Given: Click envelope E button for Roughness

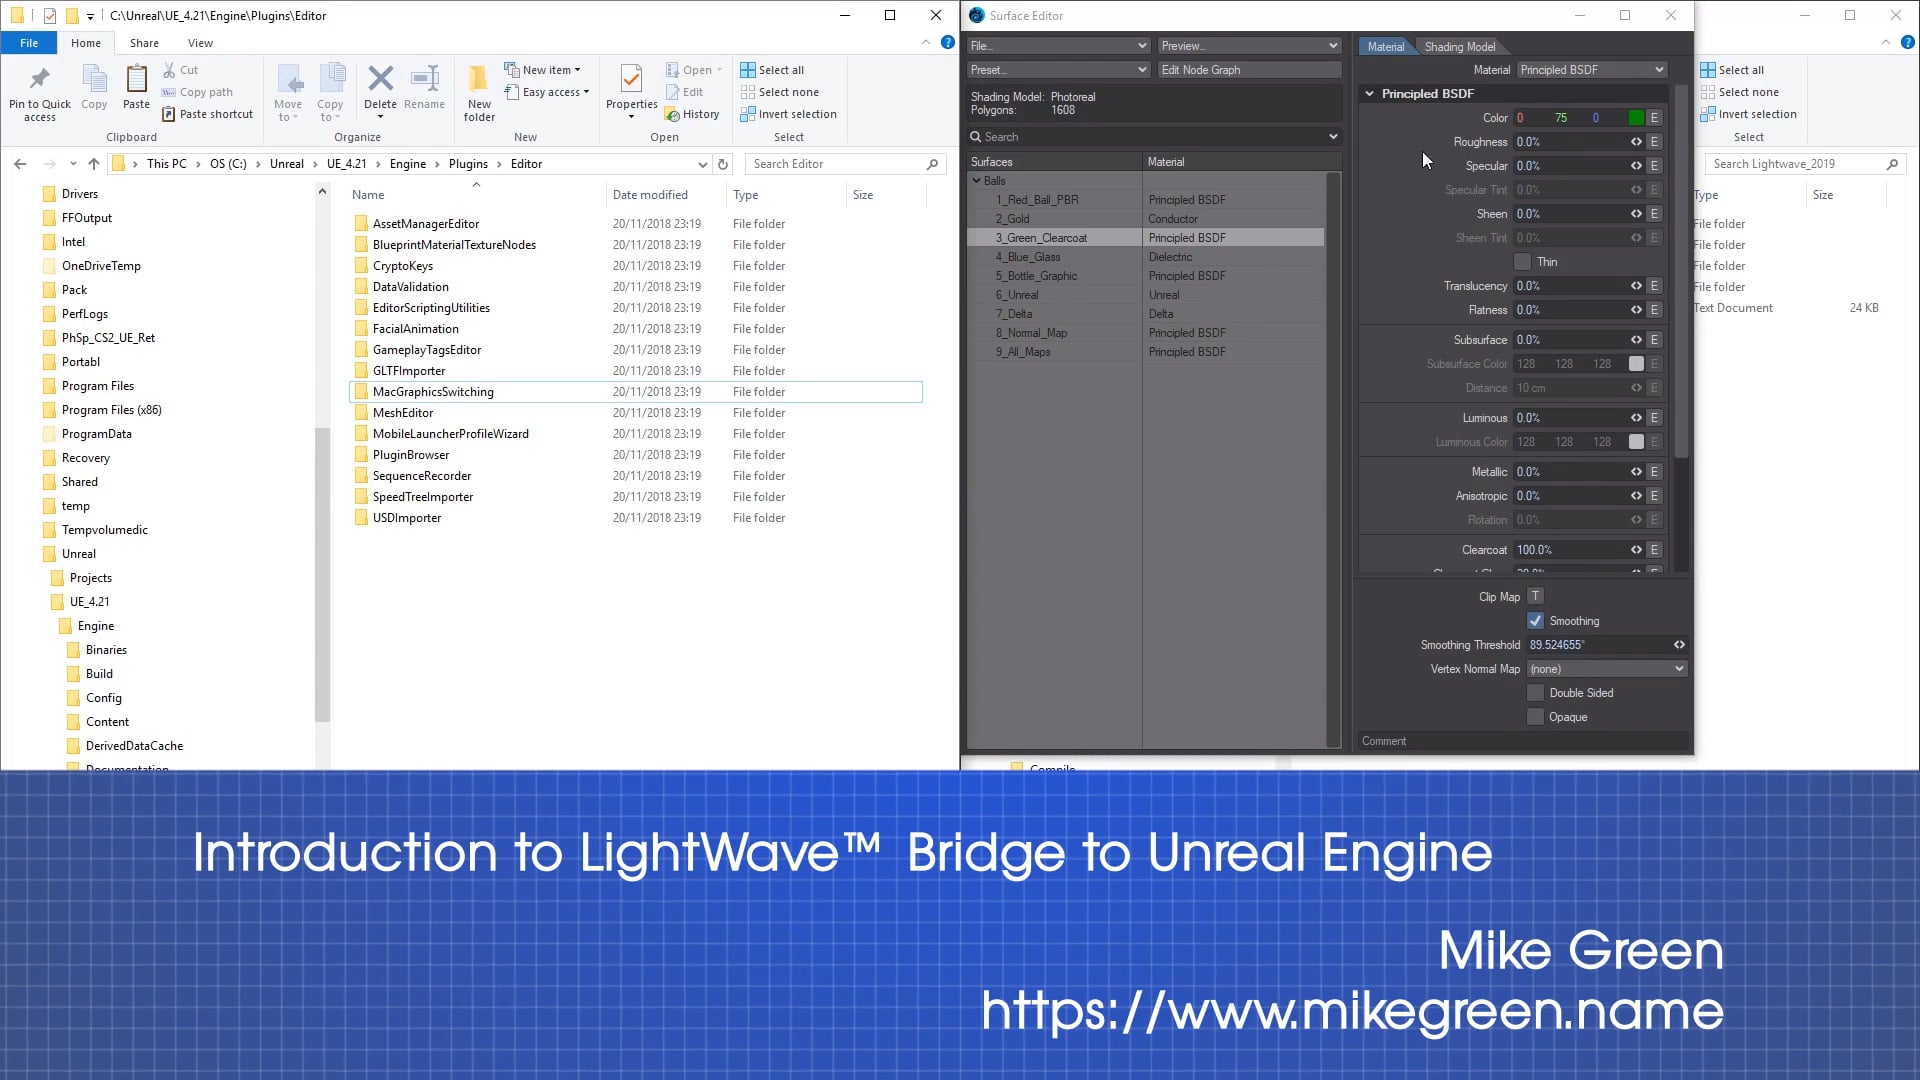Looking at the screenshot, I should [x=1654, y=142].
